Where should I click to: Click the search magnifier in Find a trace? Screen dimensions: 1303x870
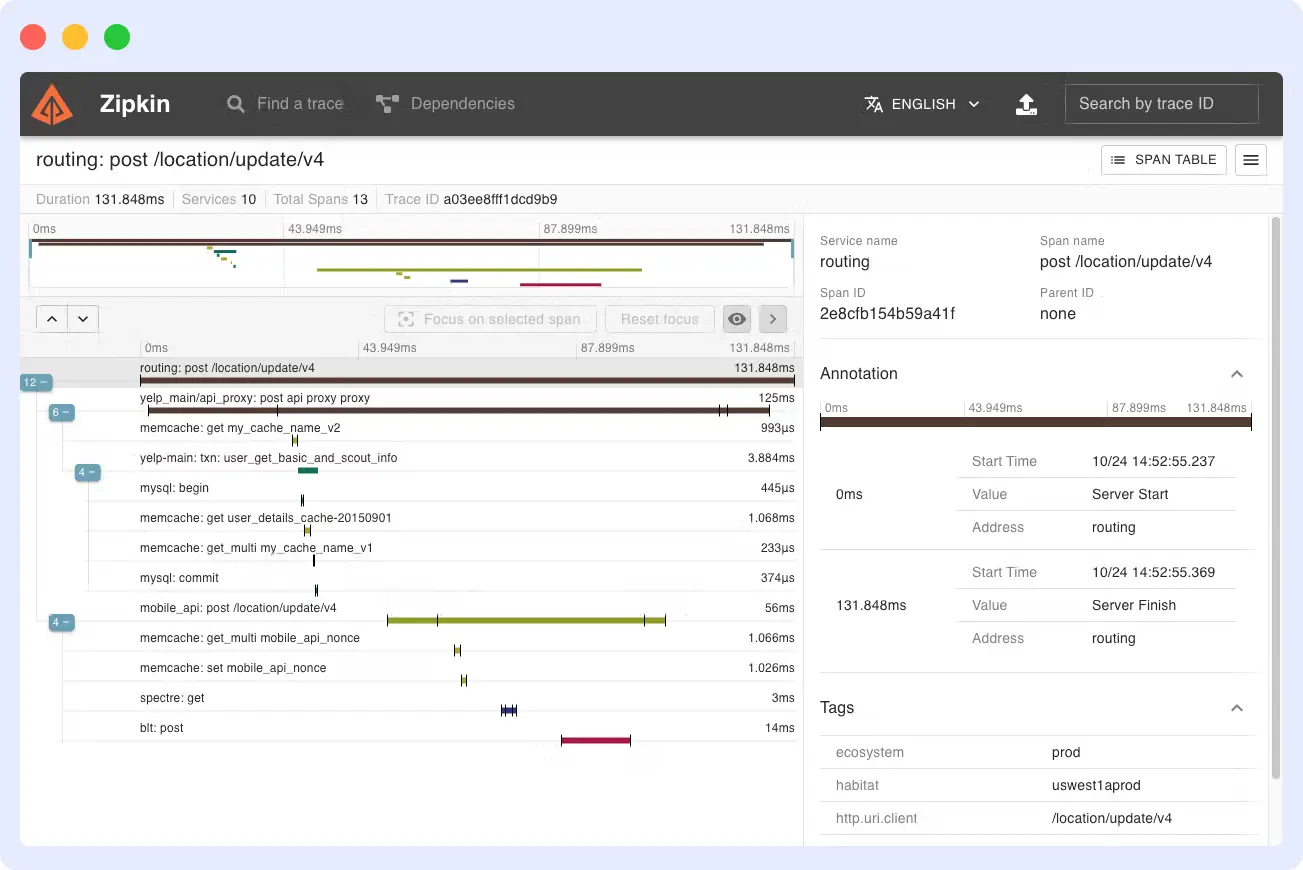click(x=234, y=104)
